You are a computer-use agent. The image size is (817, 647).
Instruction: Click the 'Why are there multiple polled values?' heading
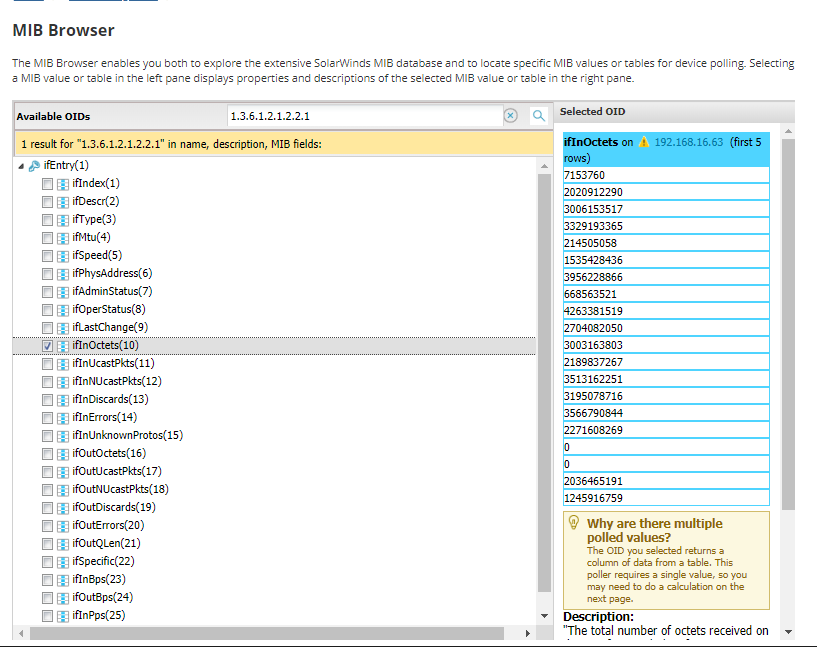(654, 530)
